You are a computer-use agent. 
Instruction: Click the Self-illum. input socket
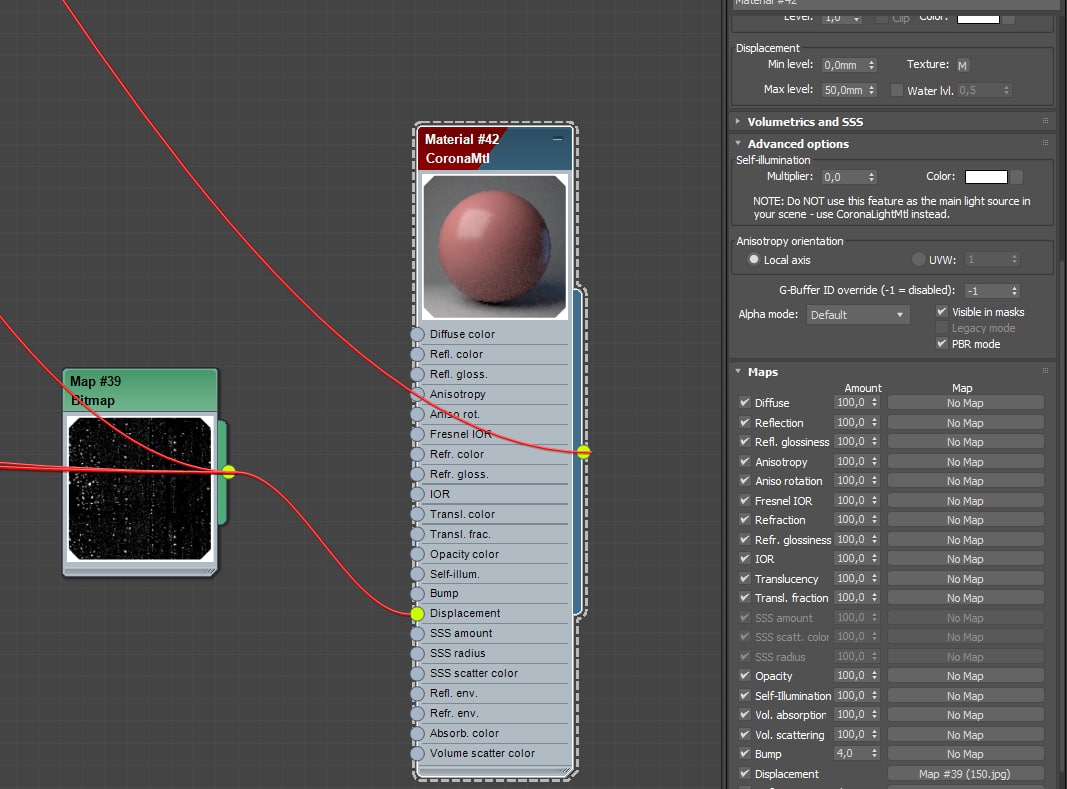417,574
